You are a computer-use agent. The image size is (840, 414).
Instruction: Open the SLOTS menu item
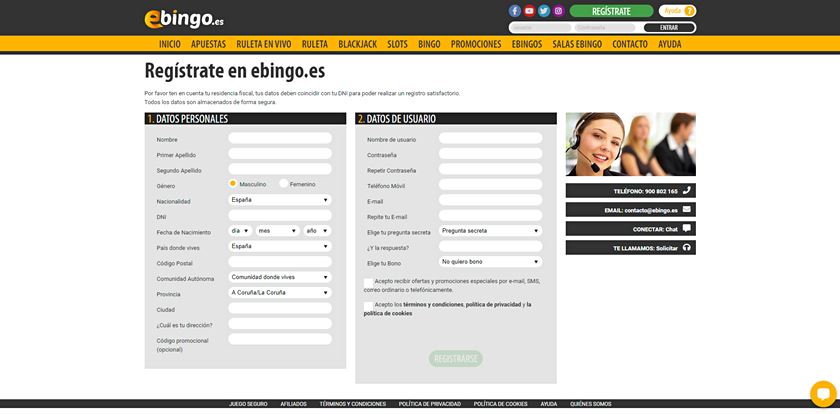(398, 44)
